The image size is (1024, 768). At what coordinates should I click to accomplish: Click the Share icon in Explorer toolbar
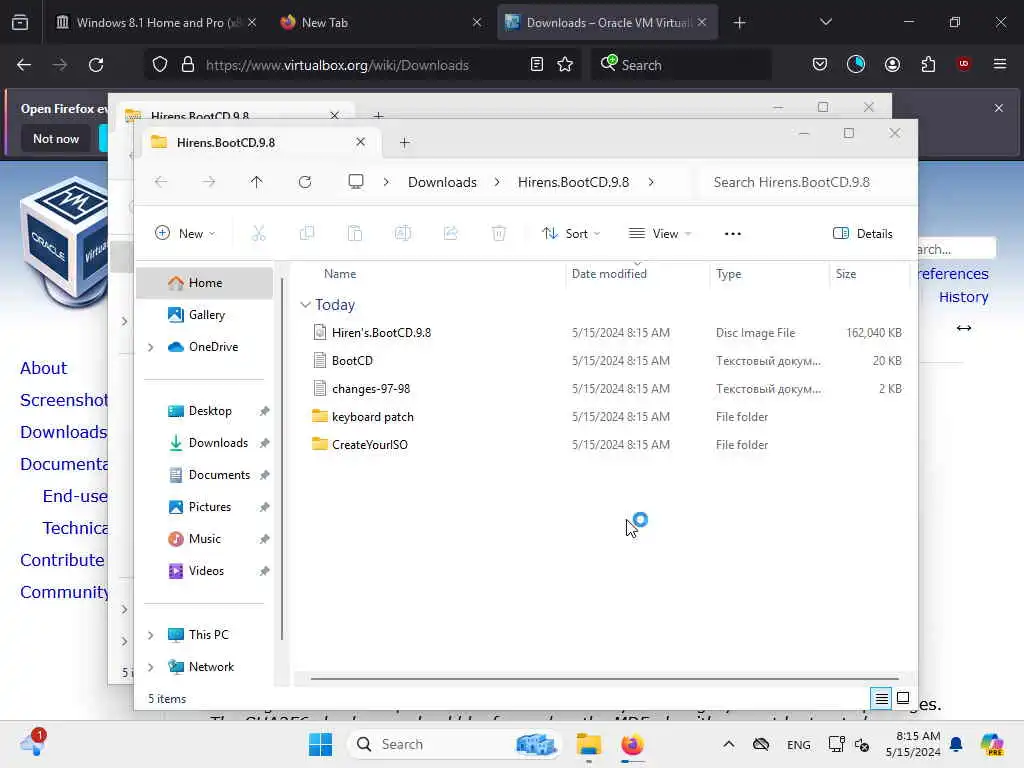pyautogui.click(x=451, y=233)
